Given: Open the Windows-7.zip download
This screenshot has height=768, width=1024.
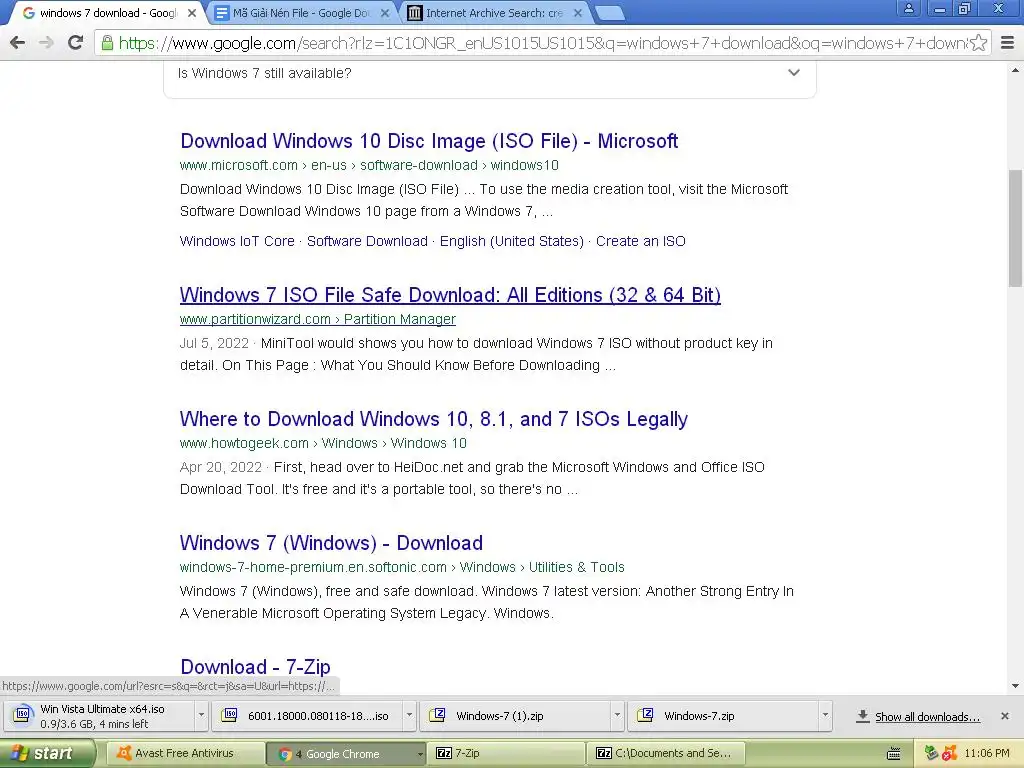Looking at the screenshot, I should (724, 716).
